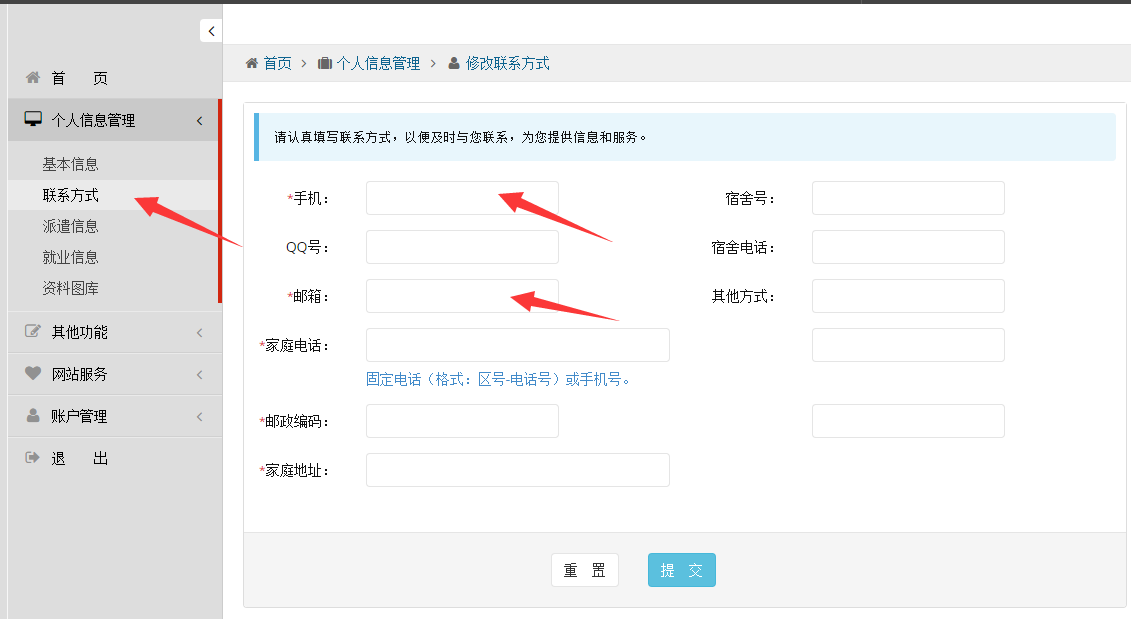The image size is (1131, 619).
Task: Select 派遣信息 in the sidebar
Action: click(x=70, y=226)
